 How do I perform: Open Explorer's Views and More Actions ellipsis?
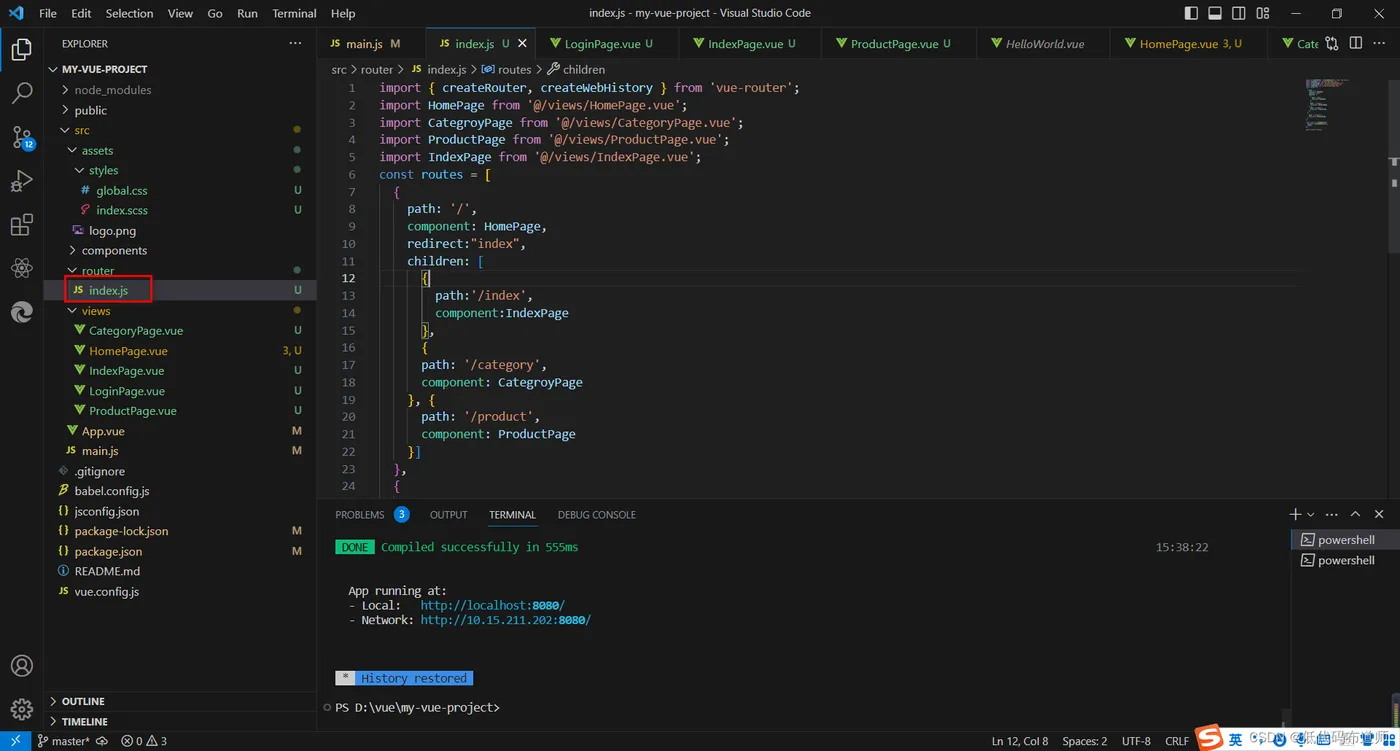295,44
